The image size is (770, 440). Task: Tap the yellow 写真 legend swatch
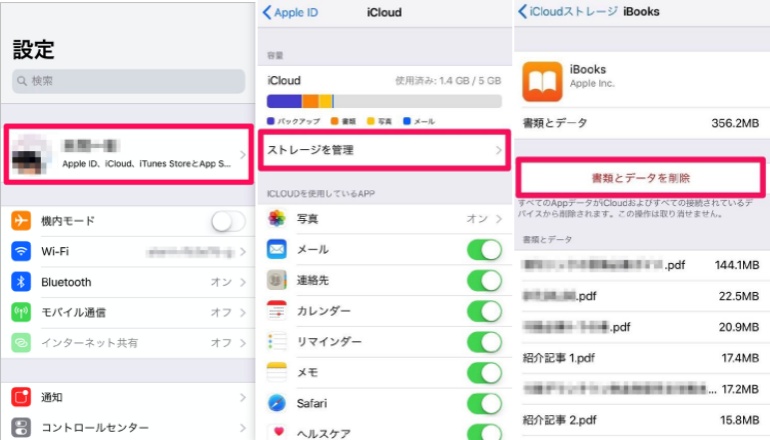coord(371,121)
